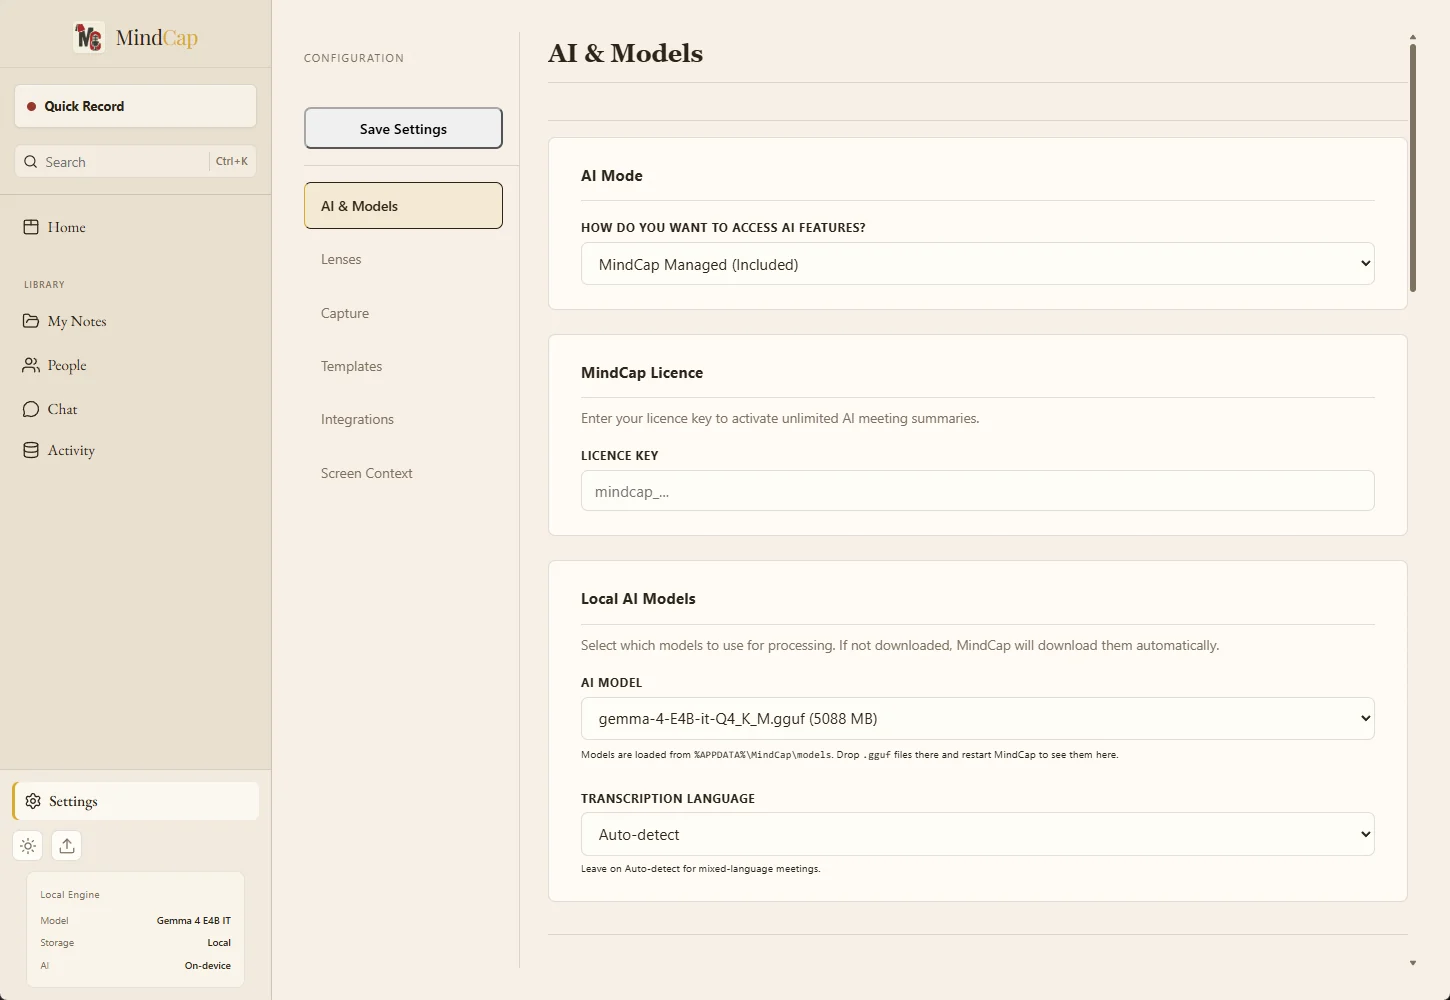The width and height of the screenshot is (1450, 1000).
Task: Expand the AI Model dropdown
Action: click(977, 718)
